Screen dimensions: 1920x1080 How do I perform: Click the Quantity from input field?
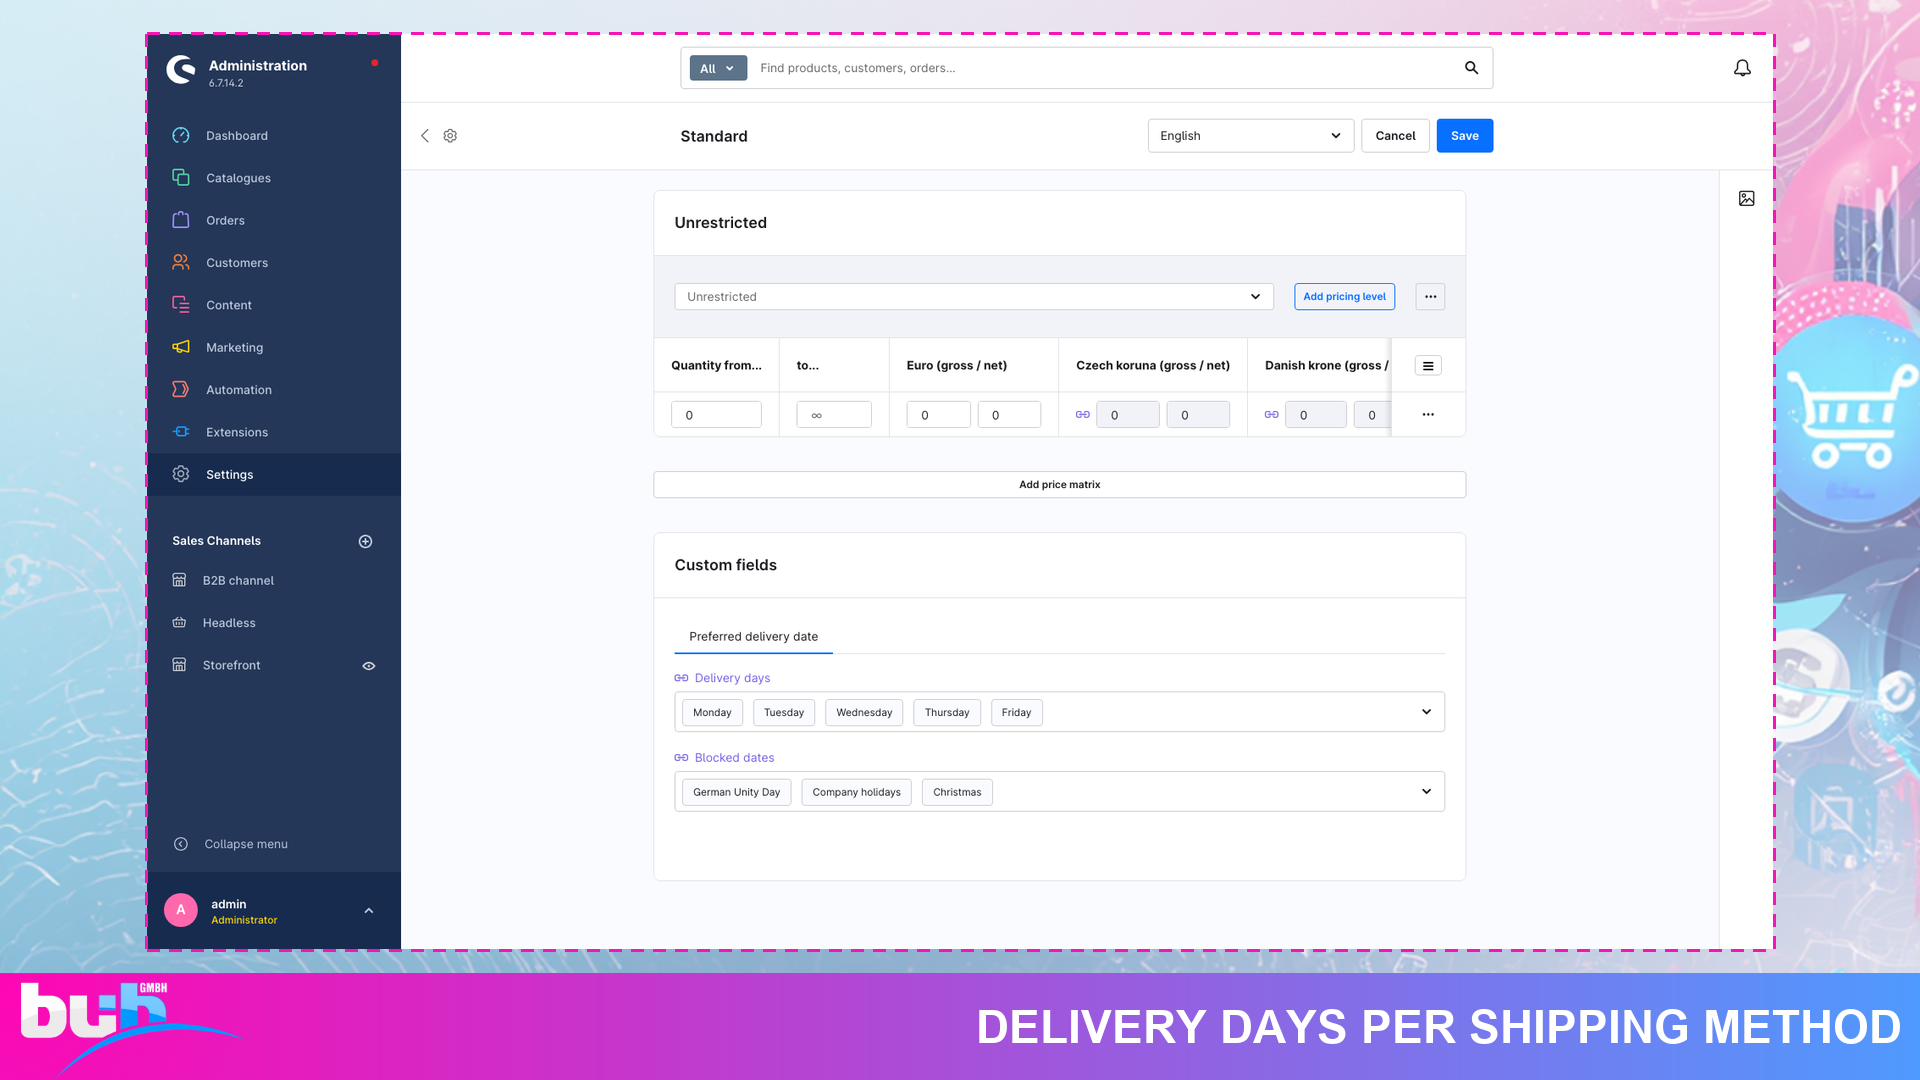[716, 415]
